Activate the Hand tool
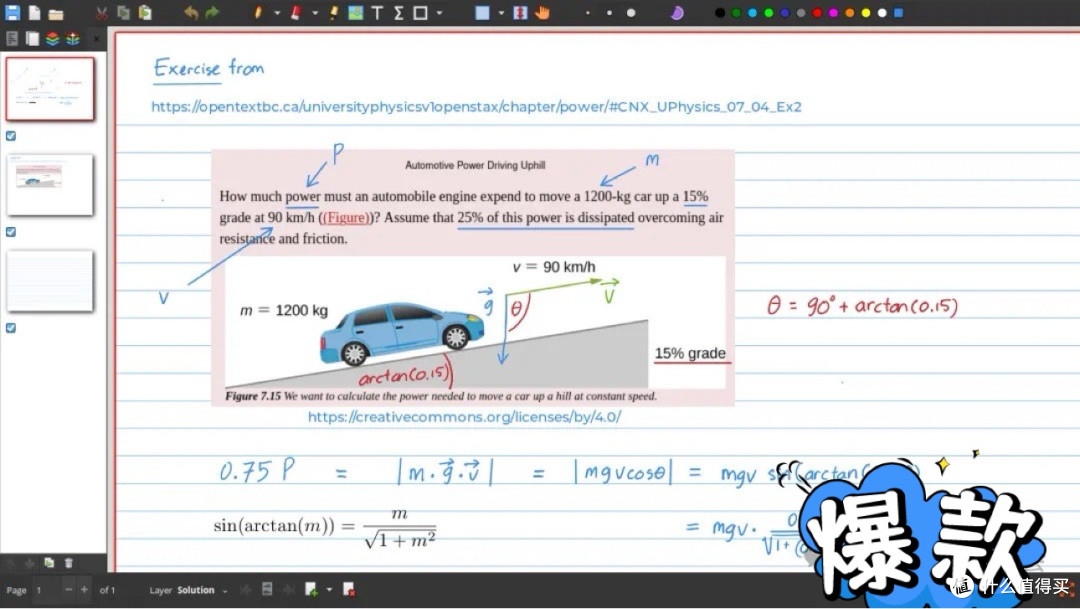The image size is (1080, 609). (x=543, y=12)
